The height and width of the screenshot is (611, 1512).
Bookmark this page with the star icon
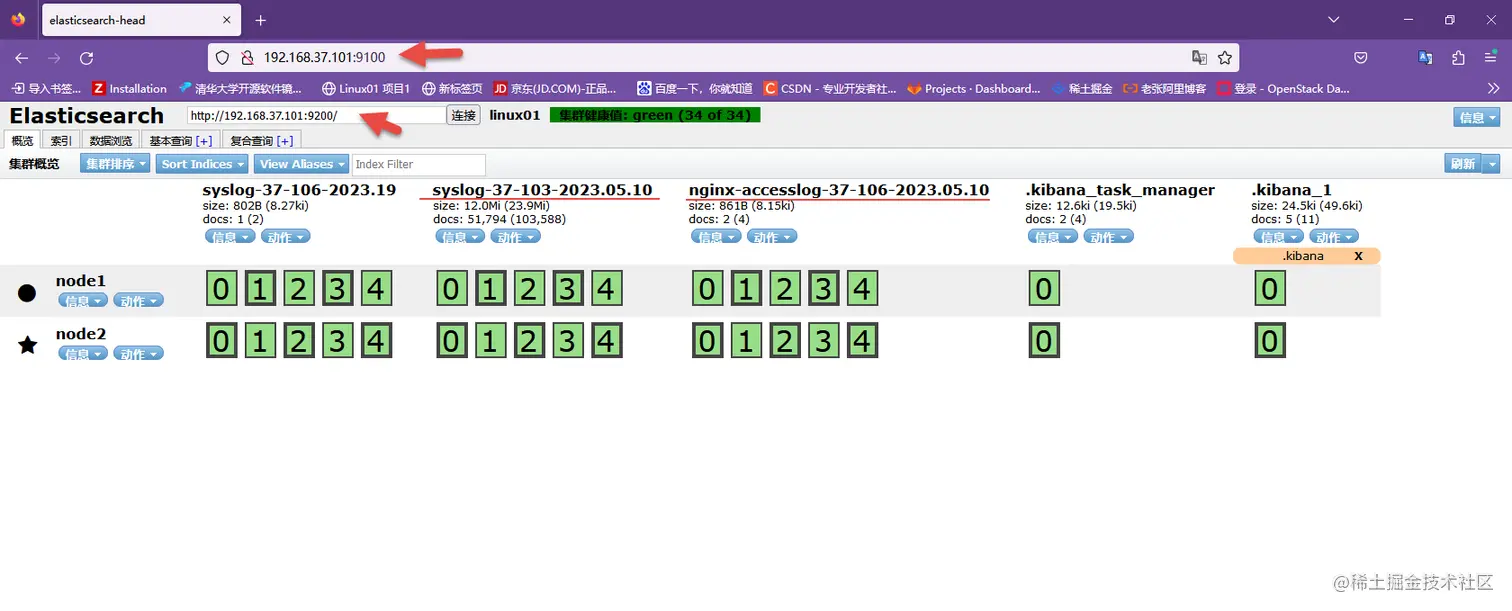click(x=1225, y=58)
